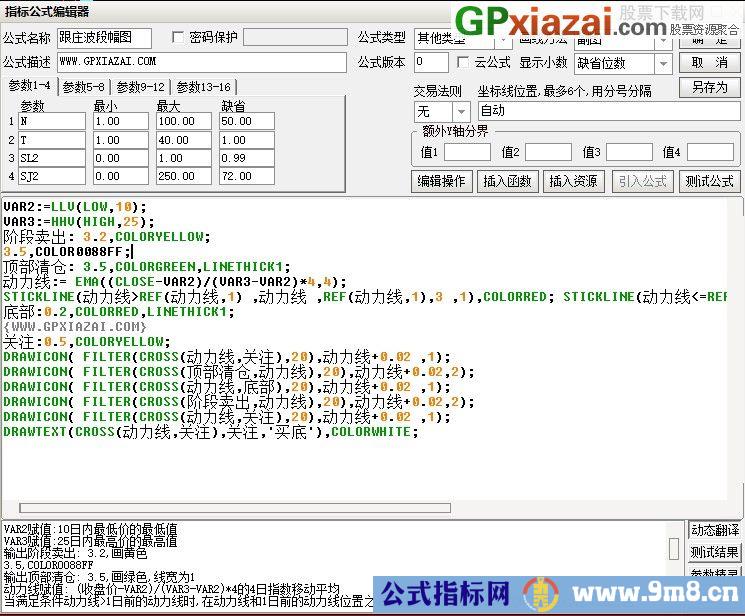Screen dimensions: 745x616
Task: Click the 值1 input field
Action: 467,153
